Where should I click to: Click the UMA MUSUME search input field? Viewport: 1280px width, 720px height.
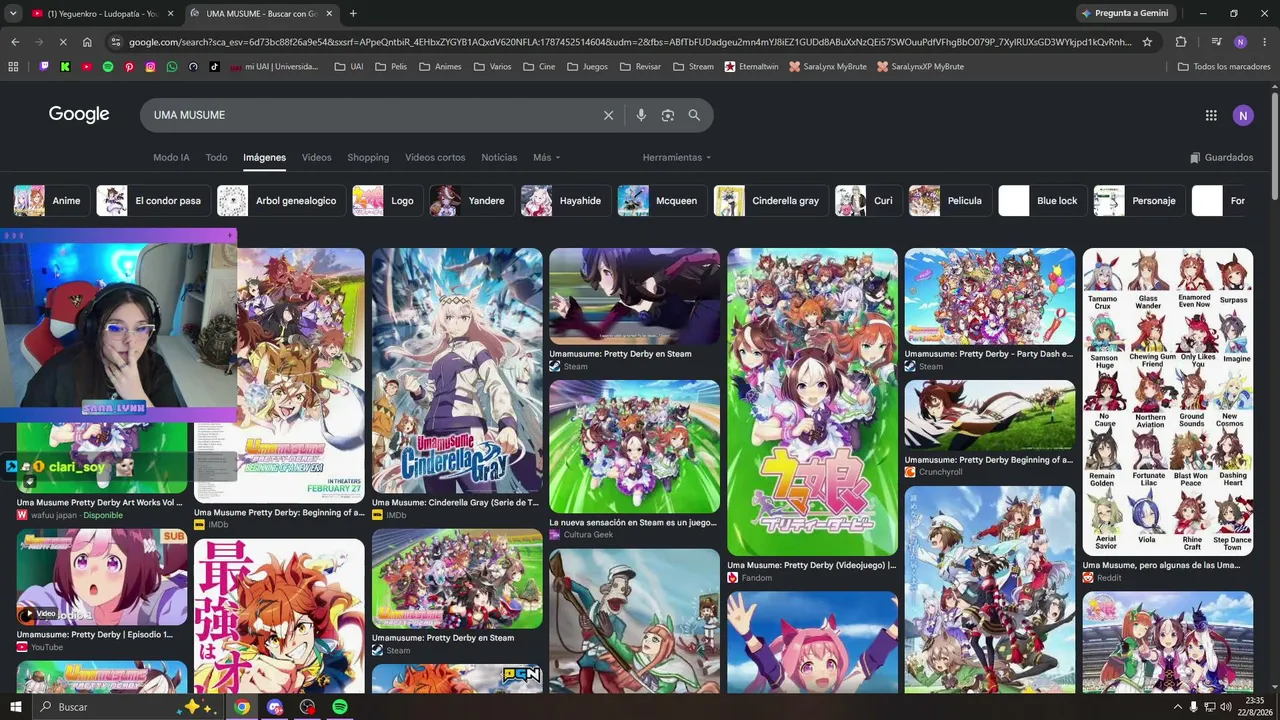[372, 115]
